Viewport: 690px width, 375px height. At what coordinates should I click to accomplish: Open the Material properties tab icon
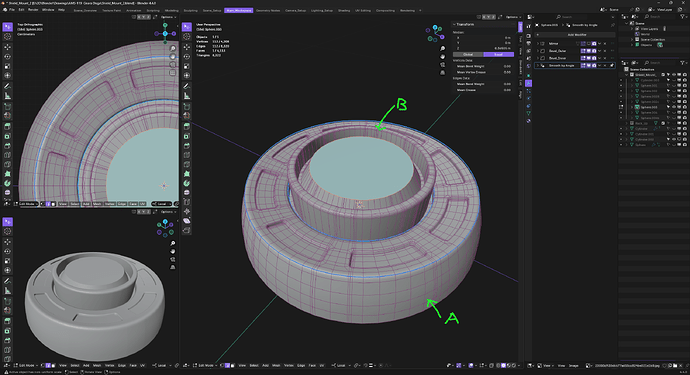529,121
